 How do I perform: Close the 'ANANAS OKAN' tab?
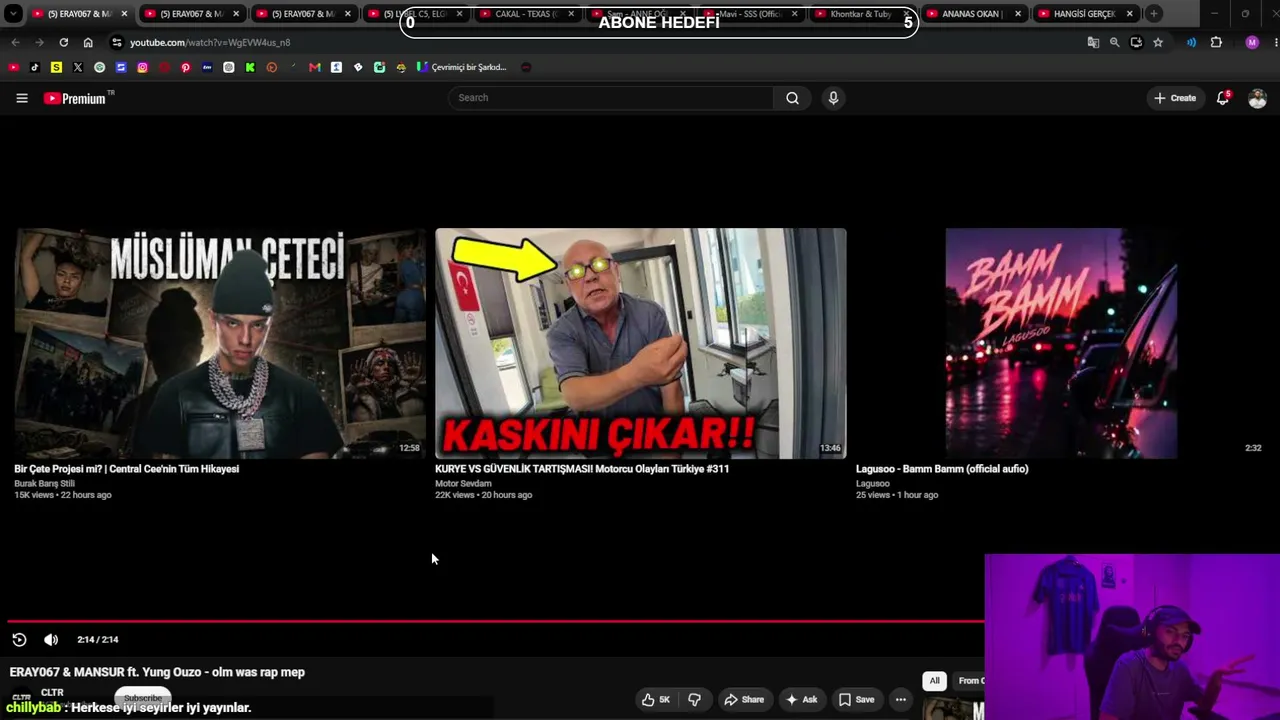pos(1018,14)
